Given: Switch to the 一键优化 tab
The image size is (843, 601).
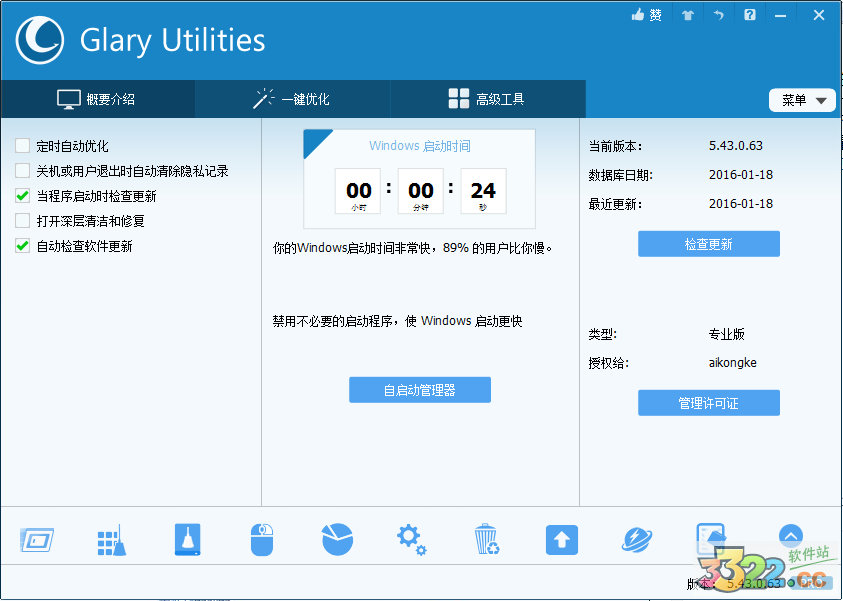Looking at the screenshot, I should coord(292,99).
